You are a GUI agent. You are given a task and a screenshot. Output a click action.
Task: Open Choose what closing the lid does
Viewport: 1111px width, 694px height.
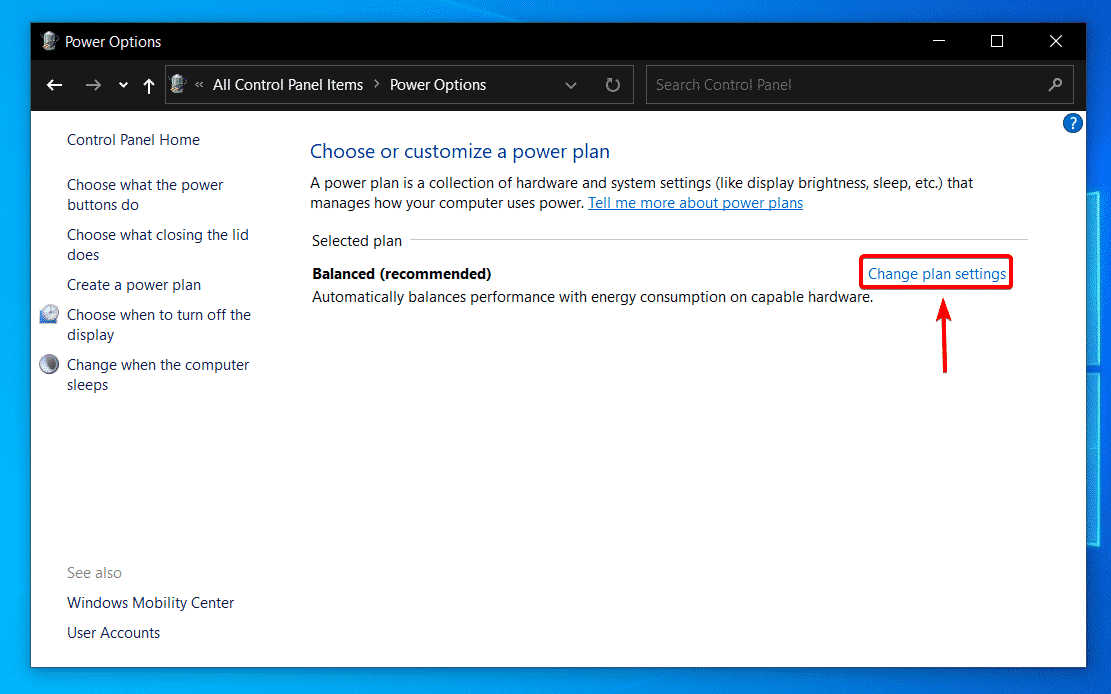(x=157, y=245)
